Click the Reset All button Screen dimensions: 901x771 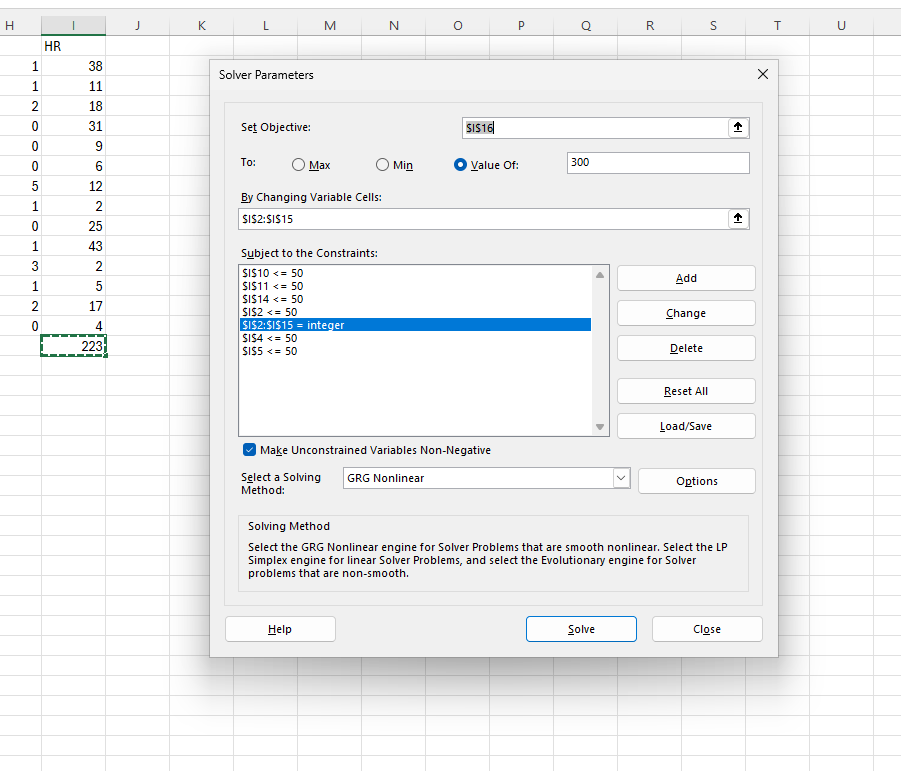686,391
